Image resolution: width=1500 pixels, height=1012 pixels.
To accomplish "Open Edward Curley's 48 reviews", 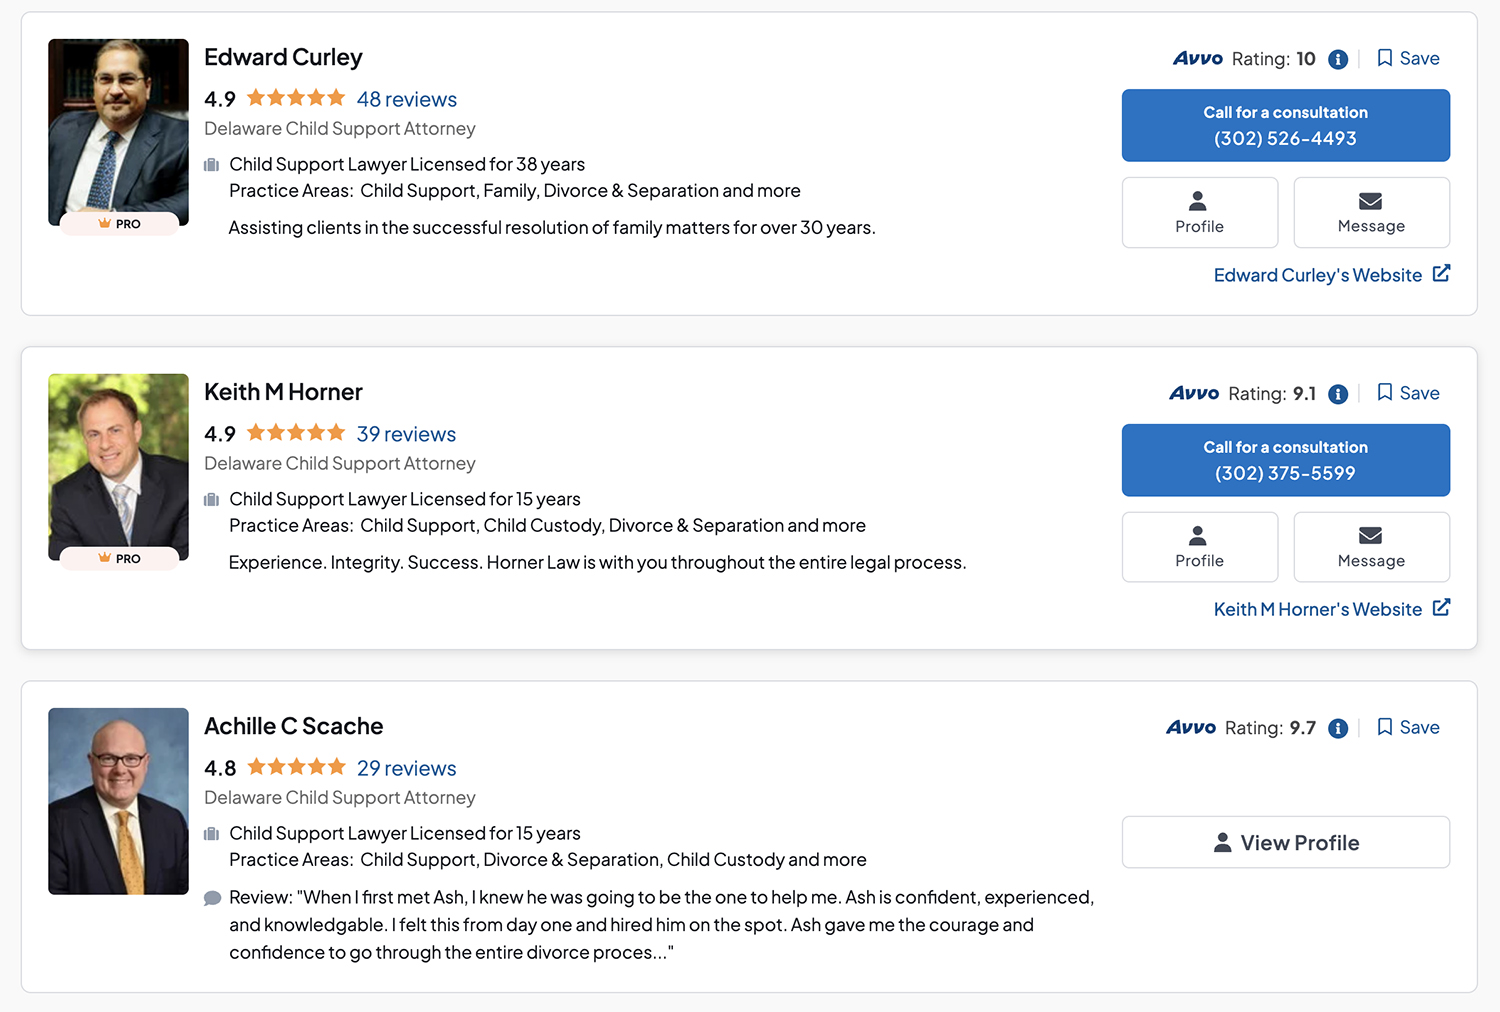I will [406, 99].
